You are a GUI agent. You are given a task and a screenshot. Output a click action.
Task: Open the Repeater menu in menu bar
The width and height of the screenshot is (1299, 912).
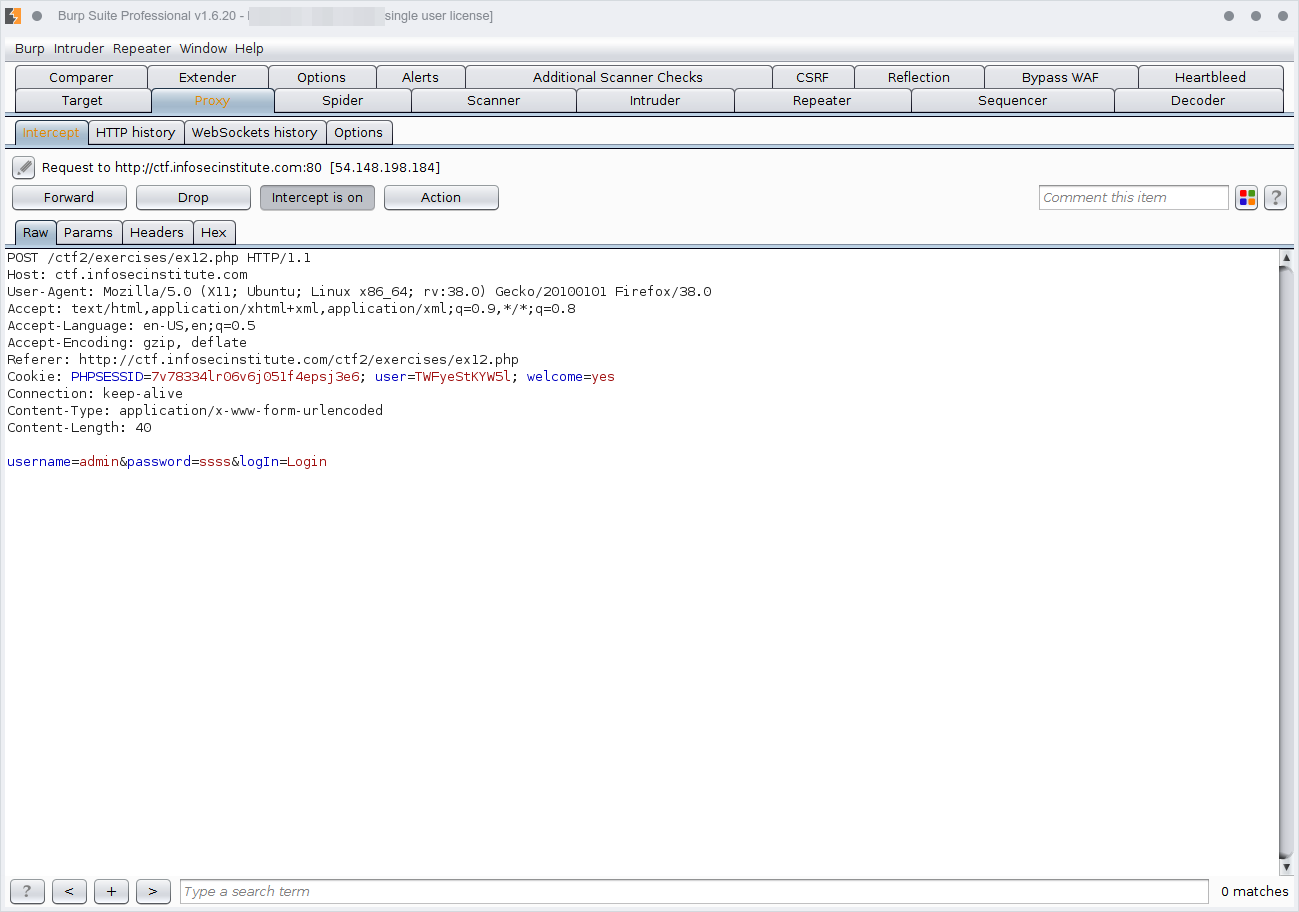tap(142, 48)
